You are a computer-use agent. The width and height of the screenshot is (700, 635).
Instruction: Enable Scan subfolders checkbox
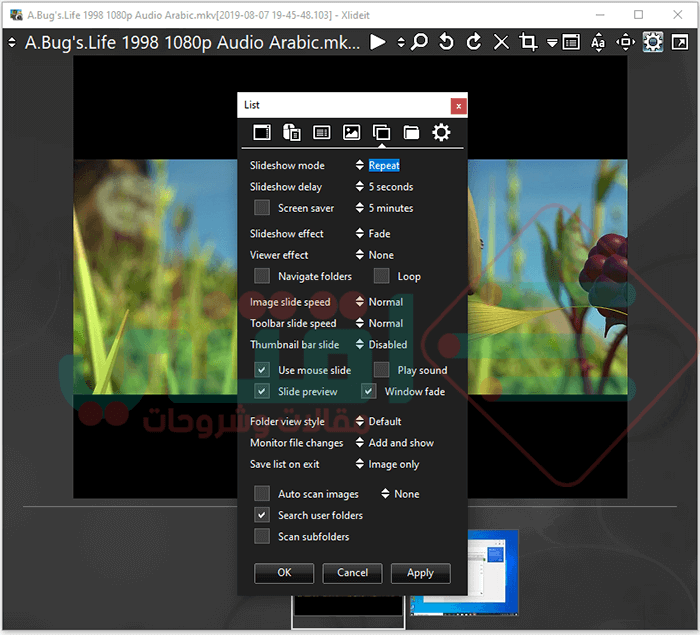(x=262, y=536)
